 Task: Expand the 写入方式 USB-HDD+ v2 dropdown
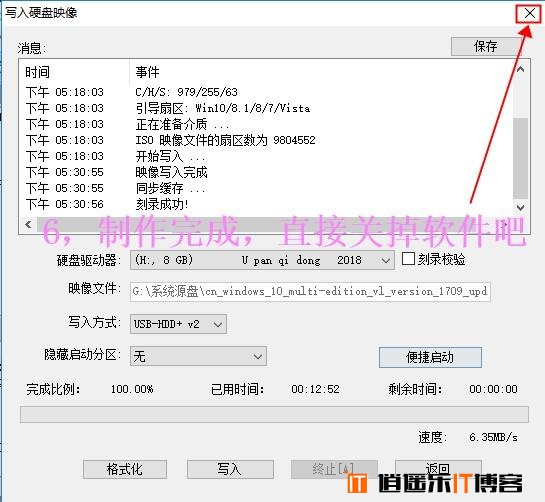pyautogui.click(x=178, y=324)
